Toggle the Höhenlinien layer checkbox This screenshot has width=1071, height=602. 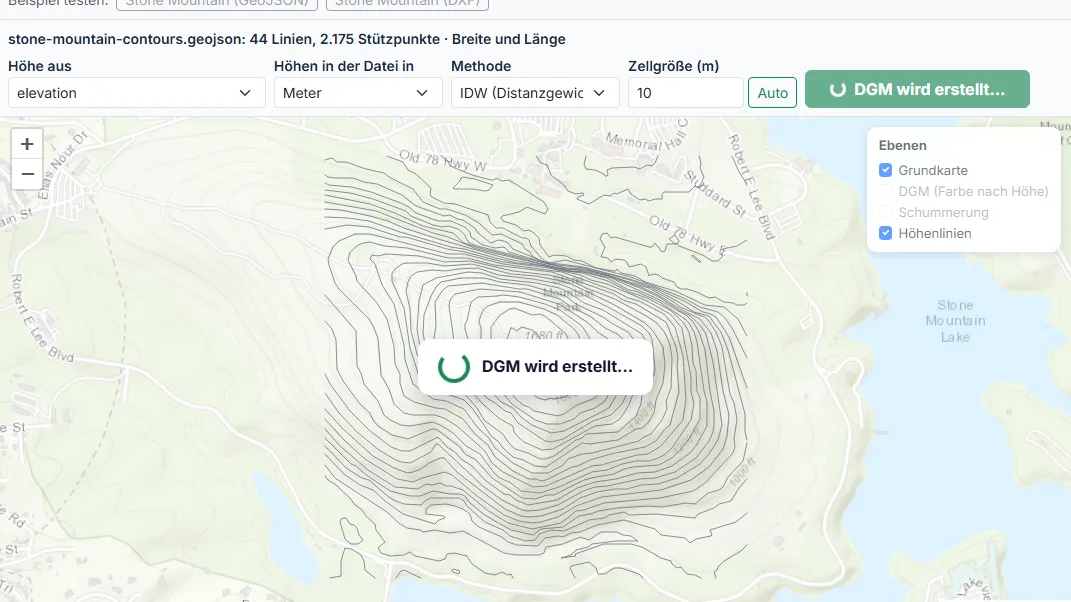click(x=885, y=233)
